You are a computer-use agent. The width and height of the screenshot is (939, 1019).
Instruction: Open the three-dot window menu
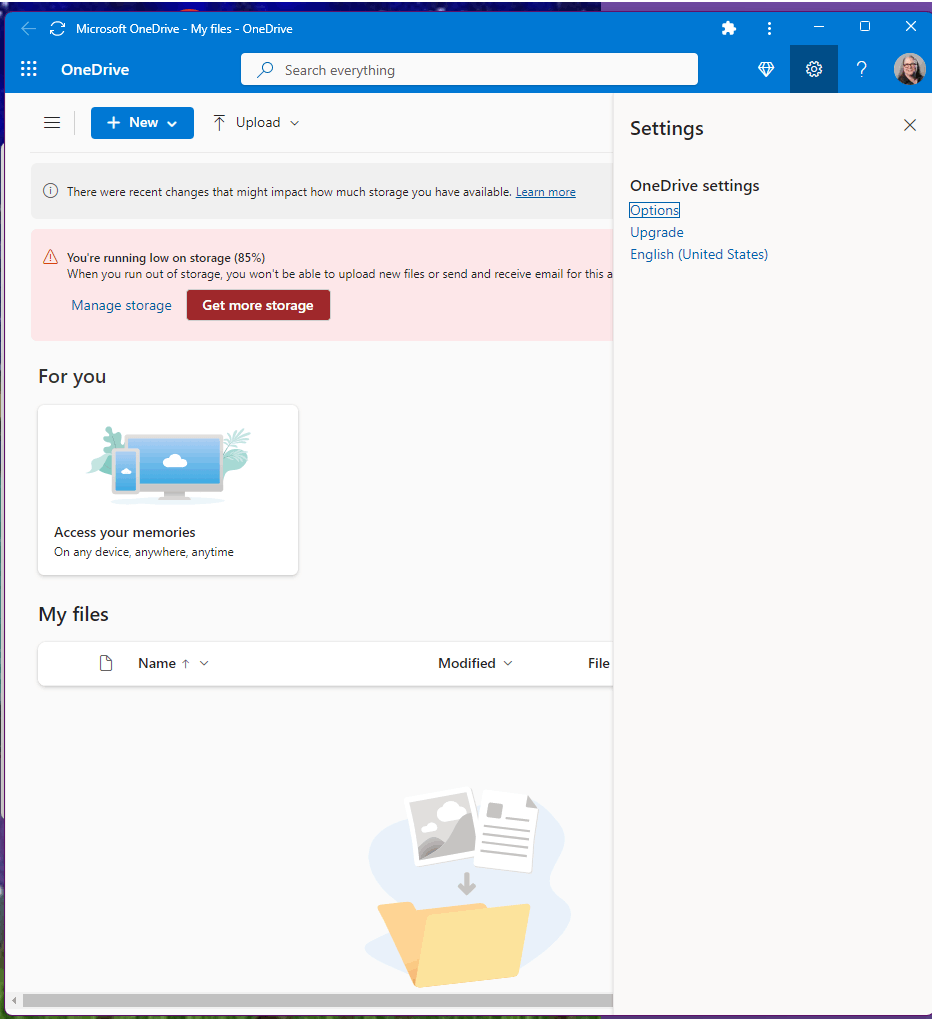pos(769,29)
